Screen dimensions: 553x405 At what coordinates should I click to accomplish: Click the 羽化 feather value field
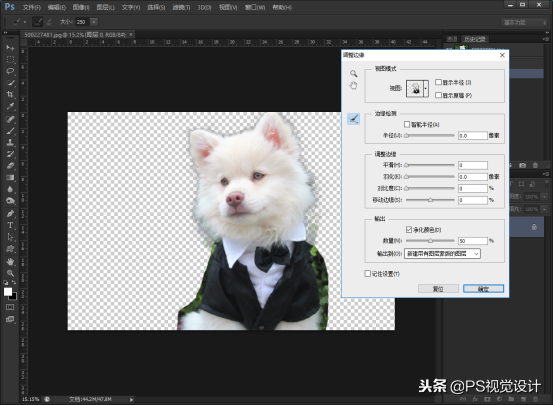point(473,177)
